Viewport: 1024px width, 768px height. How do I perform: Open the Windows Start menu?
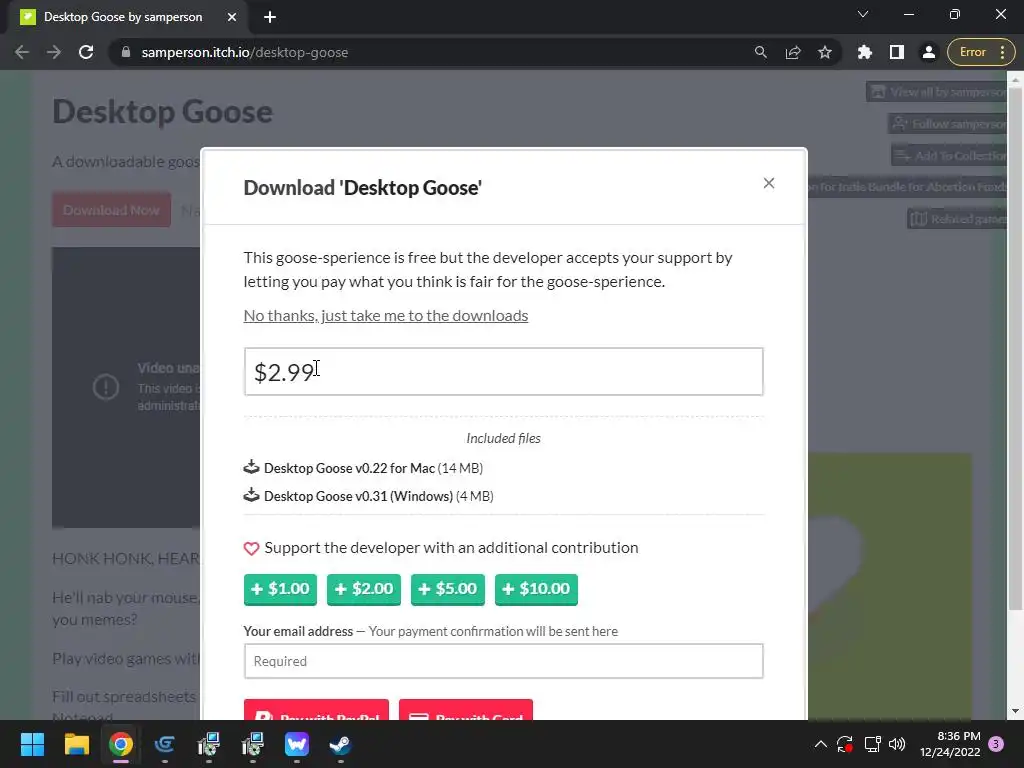click(32, 744)
